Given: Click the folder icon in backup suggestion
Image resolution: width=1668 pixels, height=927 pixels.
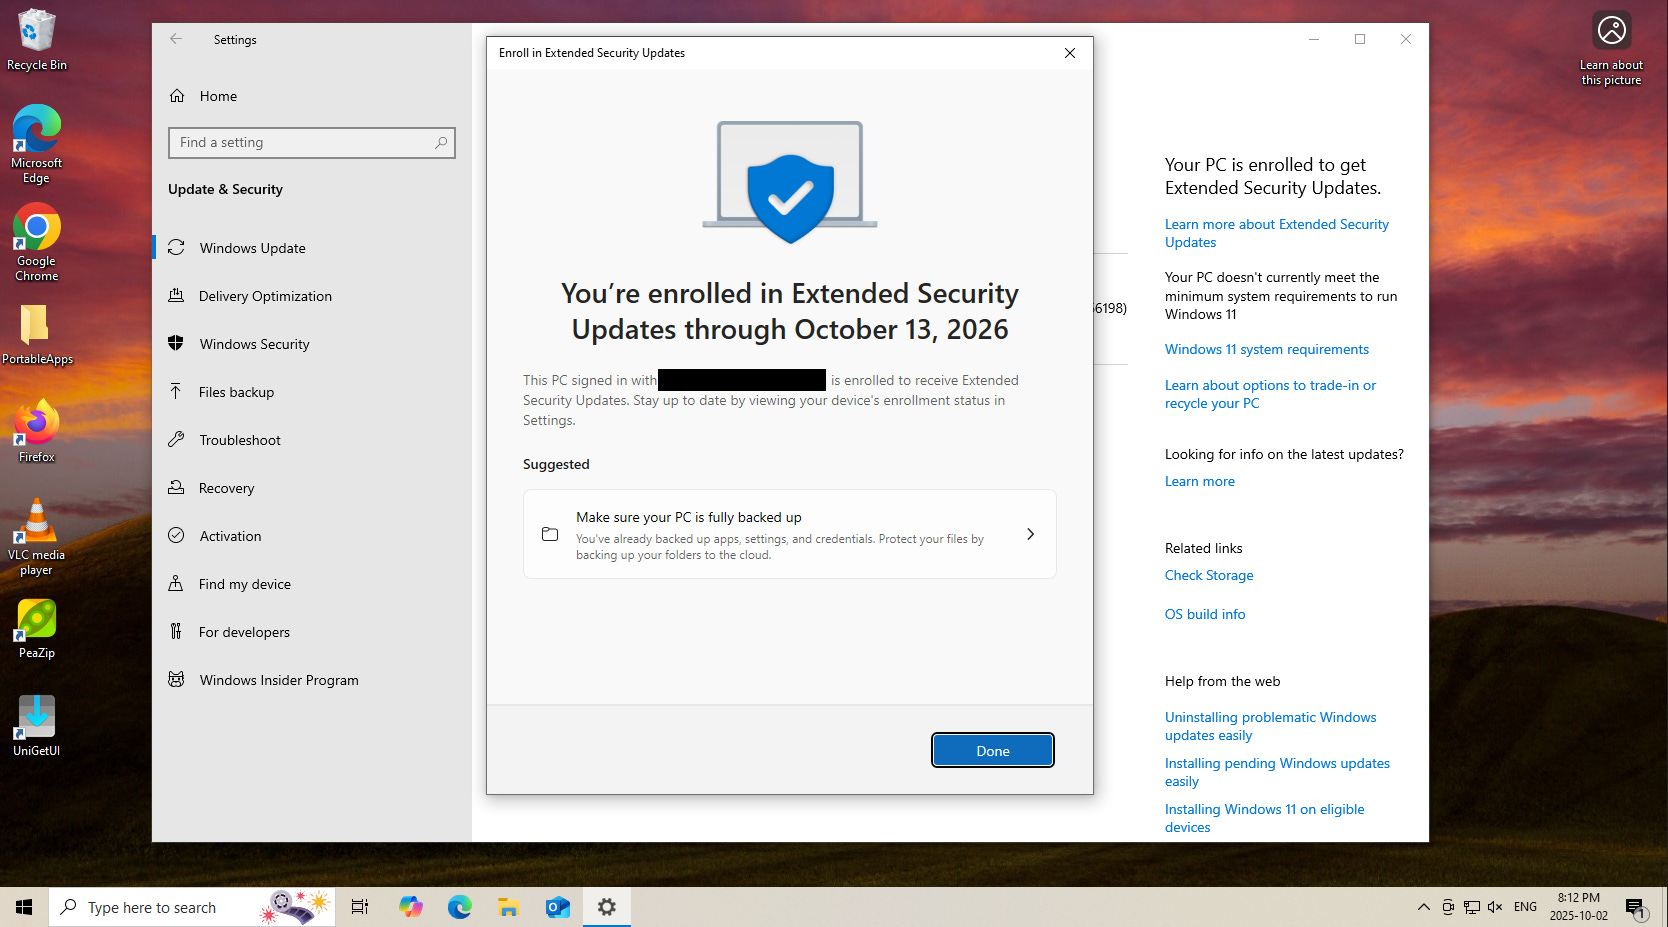Looking at the screenshot, I should [550, 534].
